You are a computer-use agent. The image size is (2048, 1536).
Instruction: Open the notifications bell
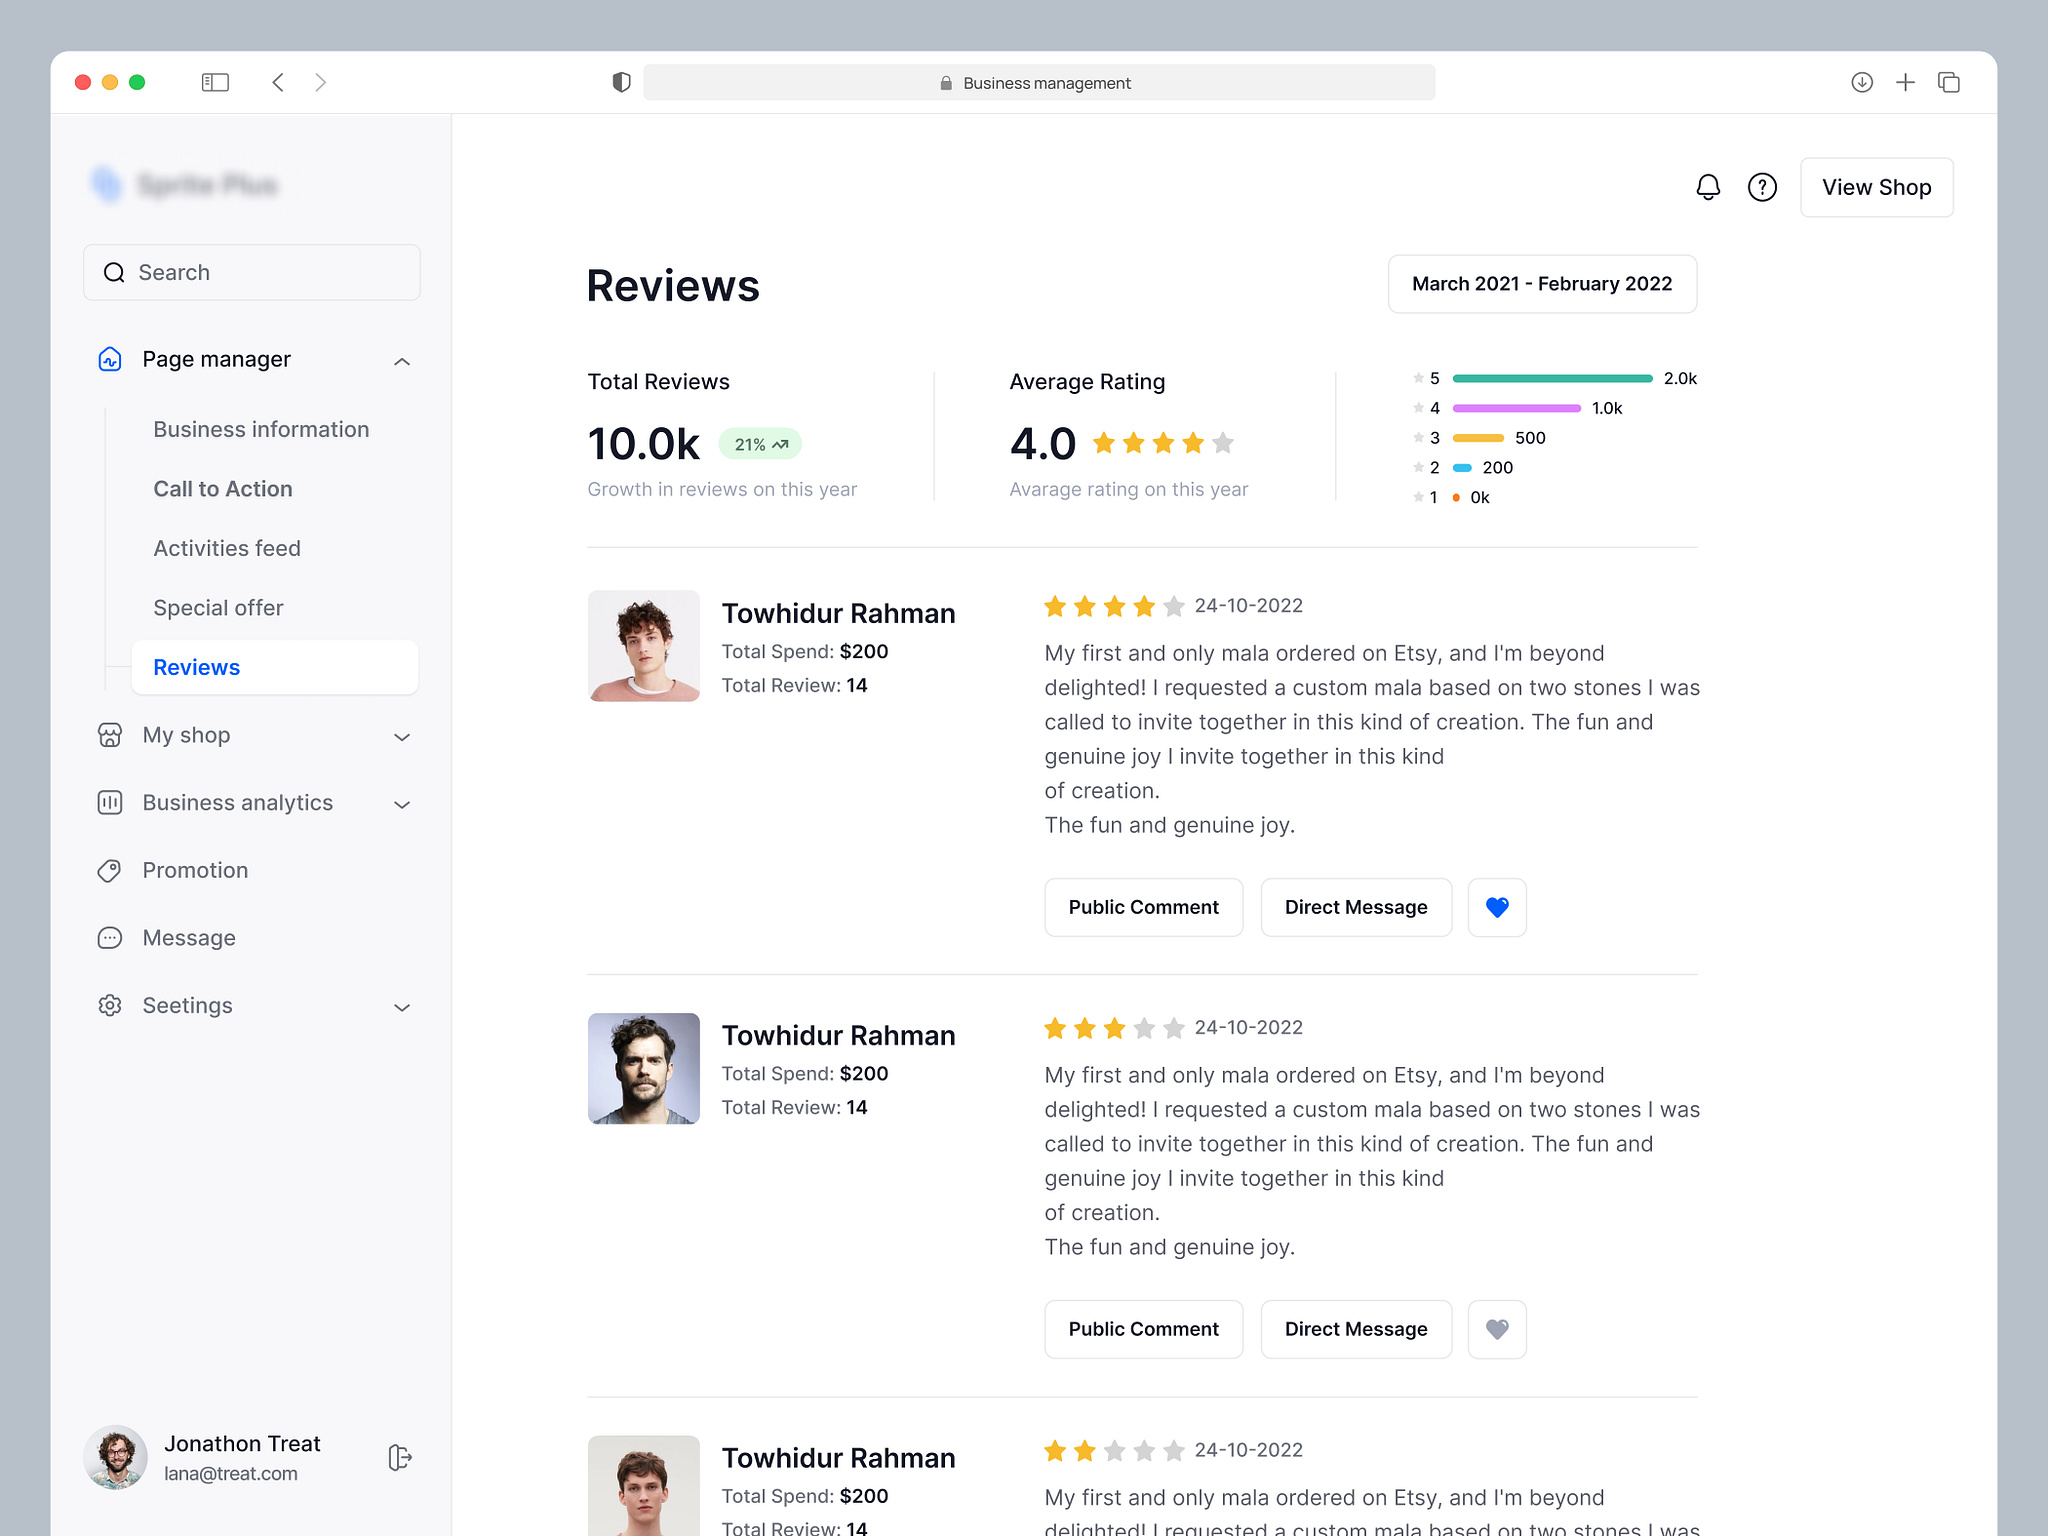click(1708, 187)
